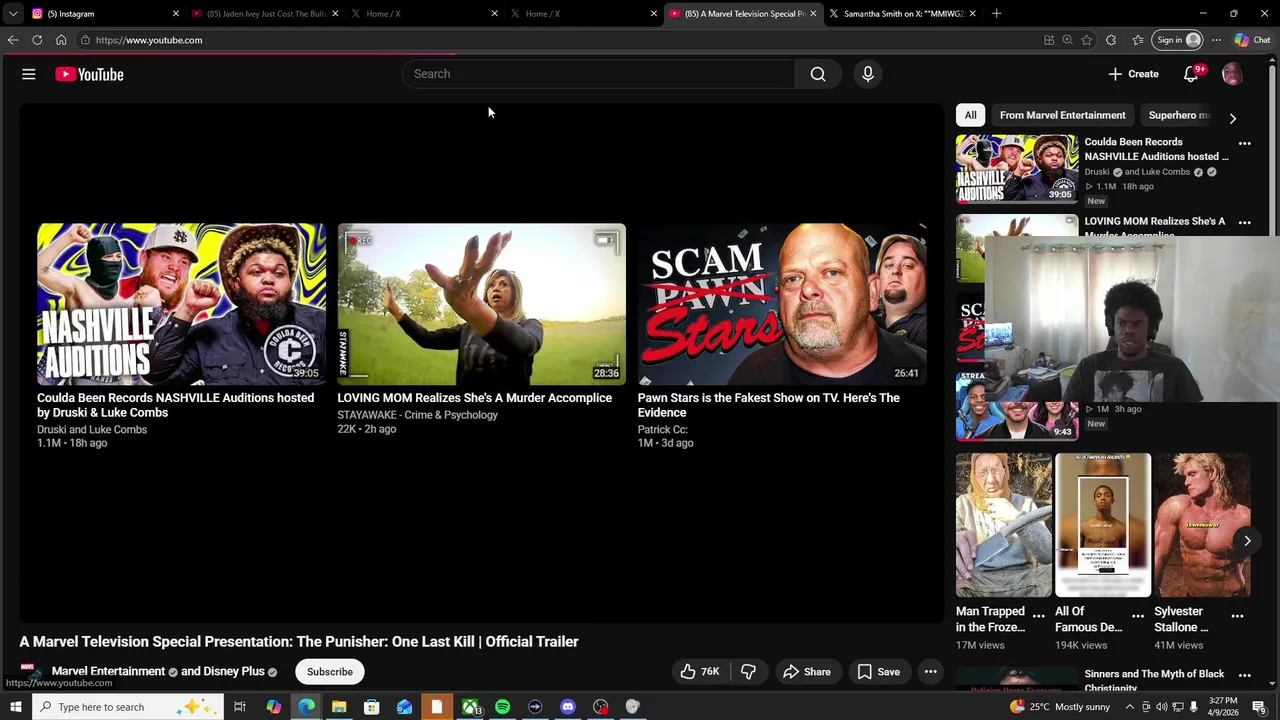This screenshot has height=720, width=1280.
Task: Select the All filter chip
Action: [x=970, y=115]
